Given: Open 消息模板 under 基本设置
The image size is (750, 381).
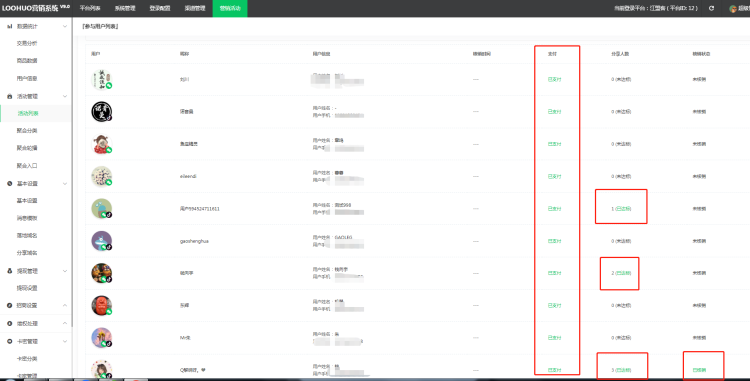Looking at the screenshot, I should pos(27,218).
